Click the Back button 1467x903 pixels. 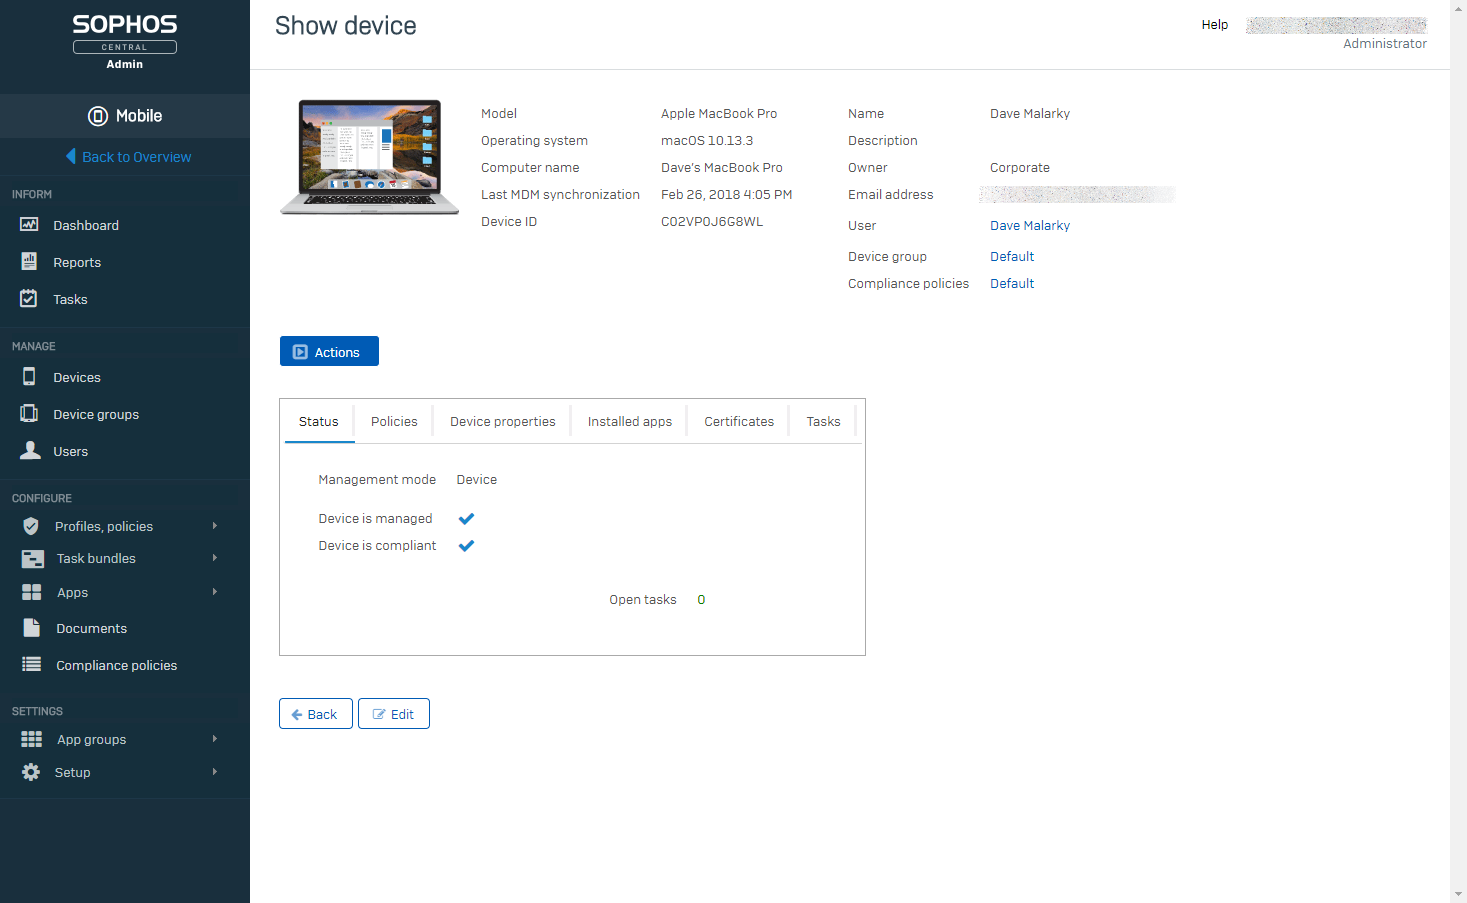(x=315, y=714)
